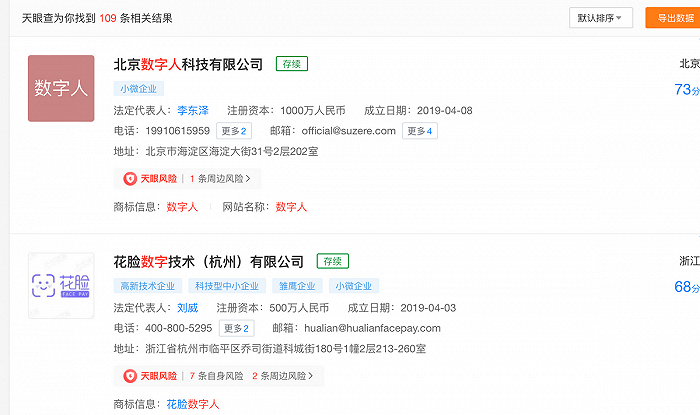Click the 68分 score
This screenshot has height=415, width=700.
pyautogui.click(x=687, y=287)
